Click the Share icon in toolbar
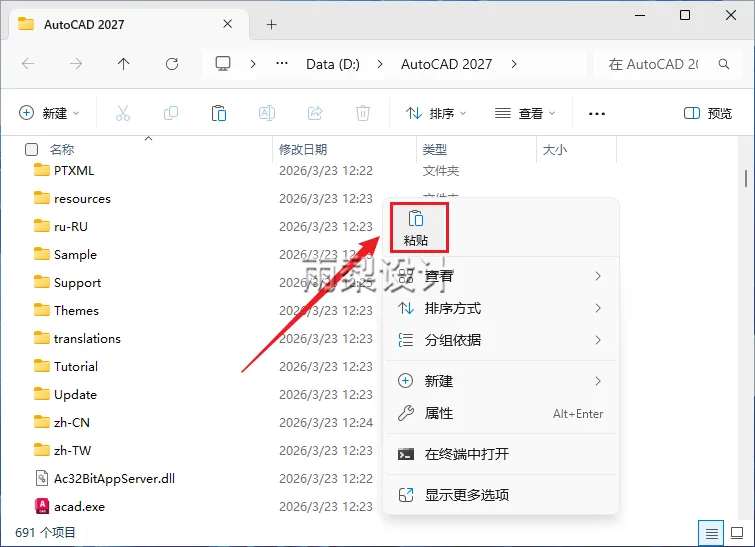Viewport: 755px width, 547px height. click(x=315, y=113)
